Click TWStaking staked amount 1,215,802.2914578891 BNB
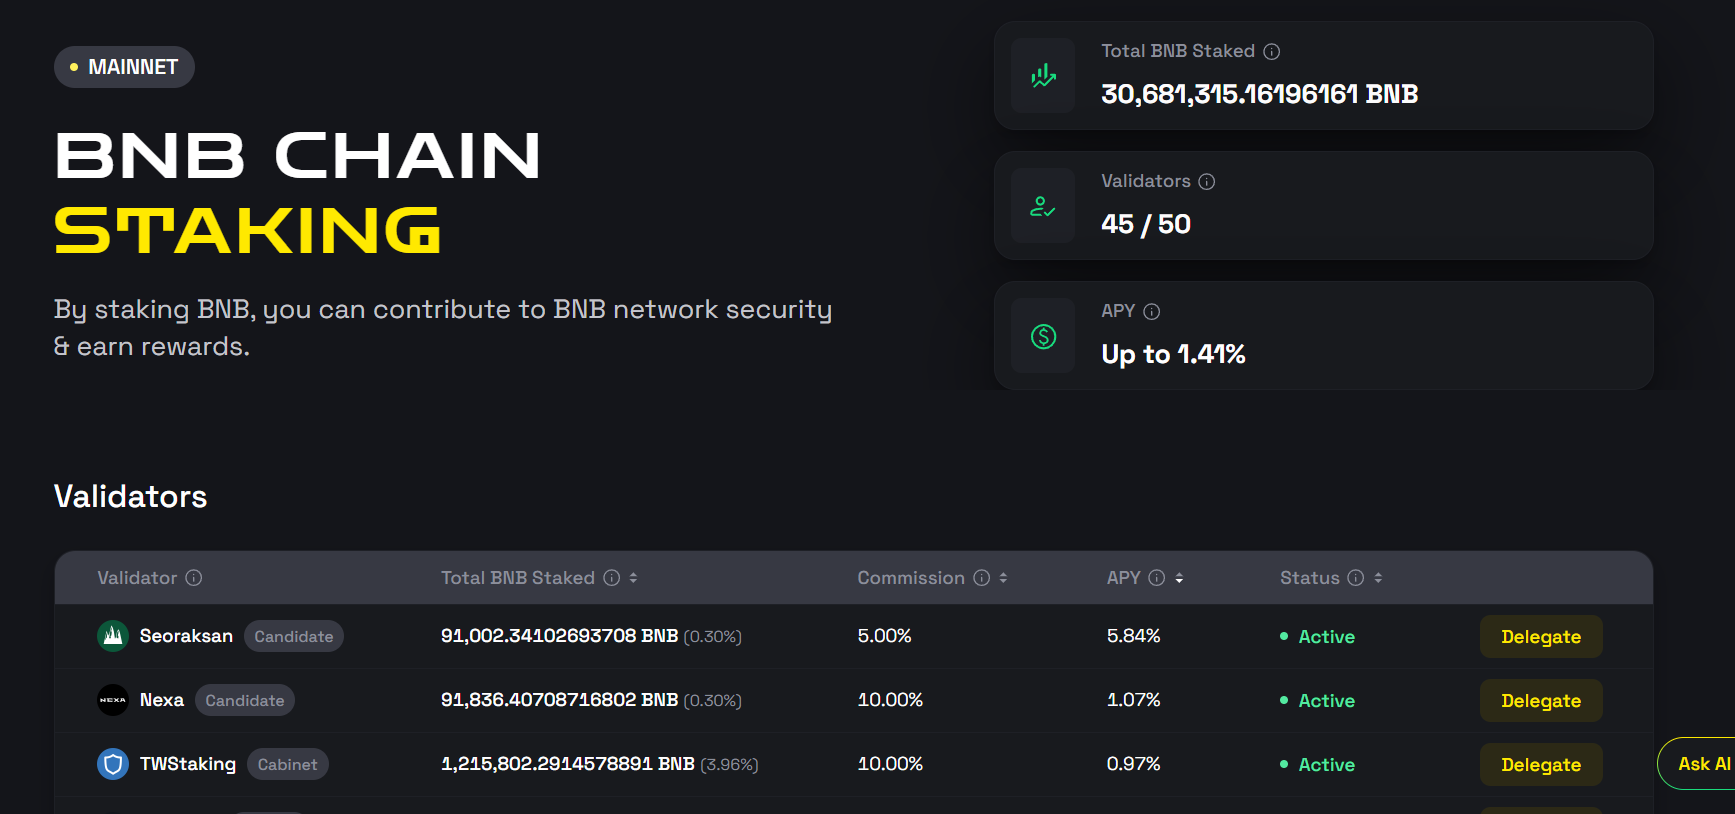 click(x=568, y=764)
